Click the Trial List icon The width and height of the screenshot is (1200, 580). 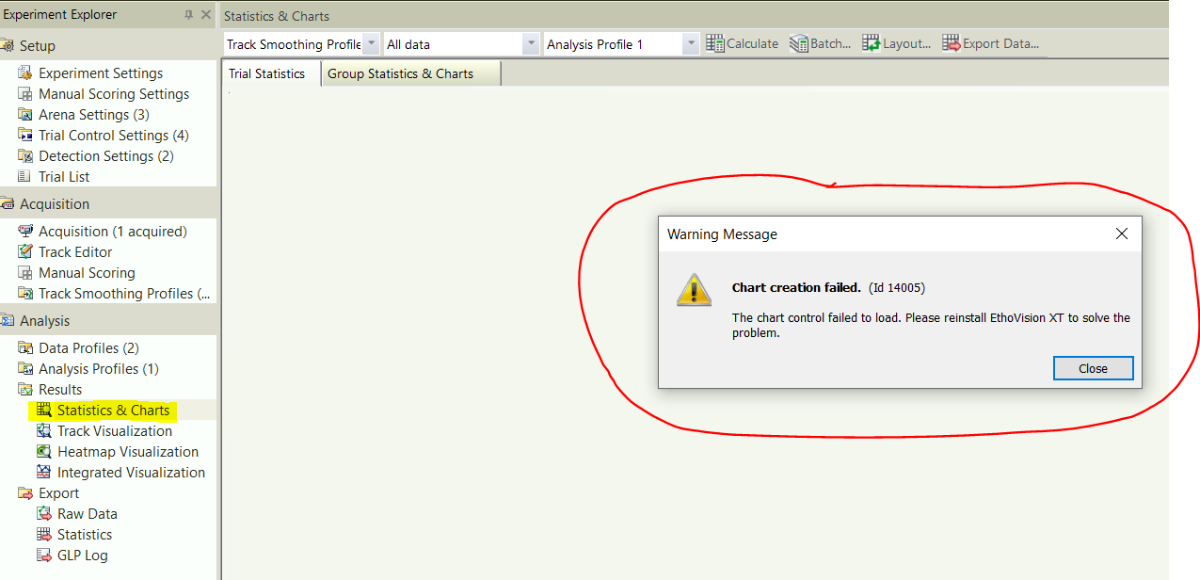click(25, 177)
